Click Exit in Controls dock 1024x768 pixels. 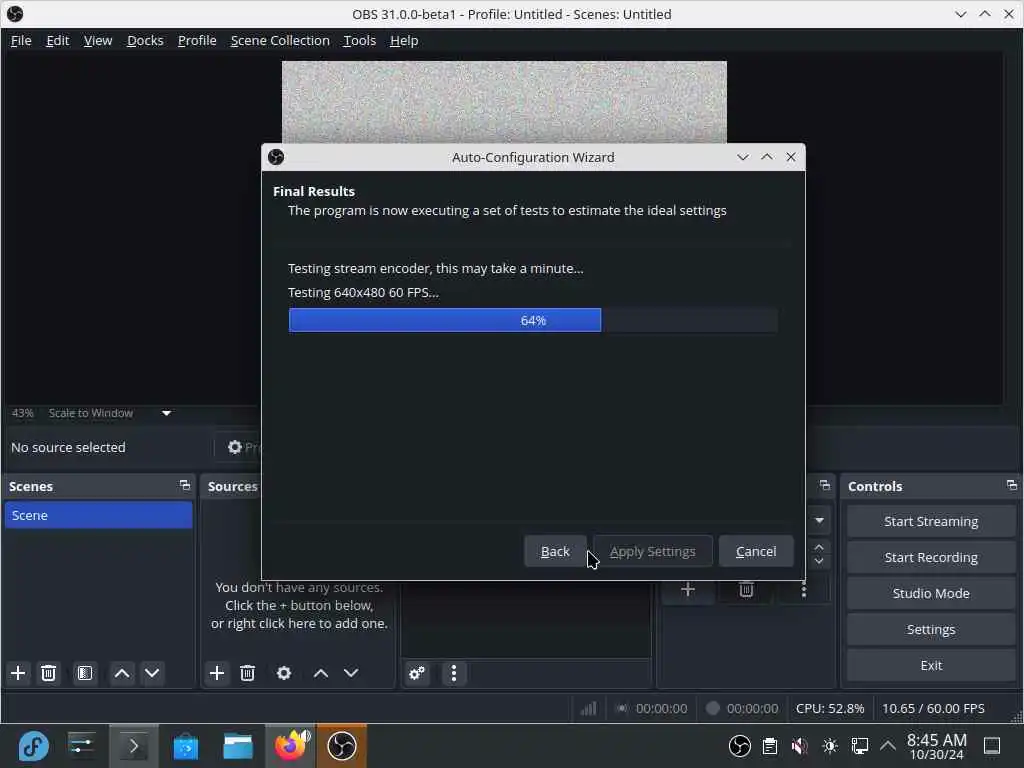pos(931,665)
